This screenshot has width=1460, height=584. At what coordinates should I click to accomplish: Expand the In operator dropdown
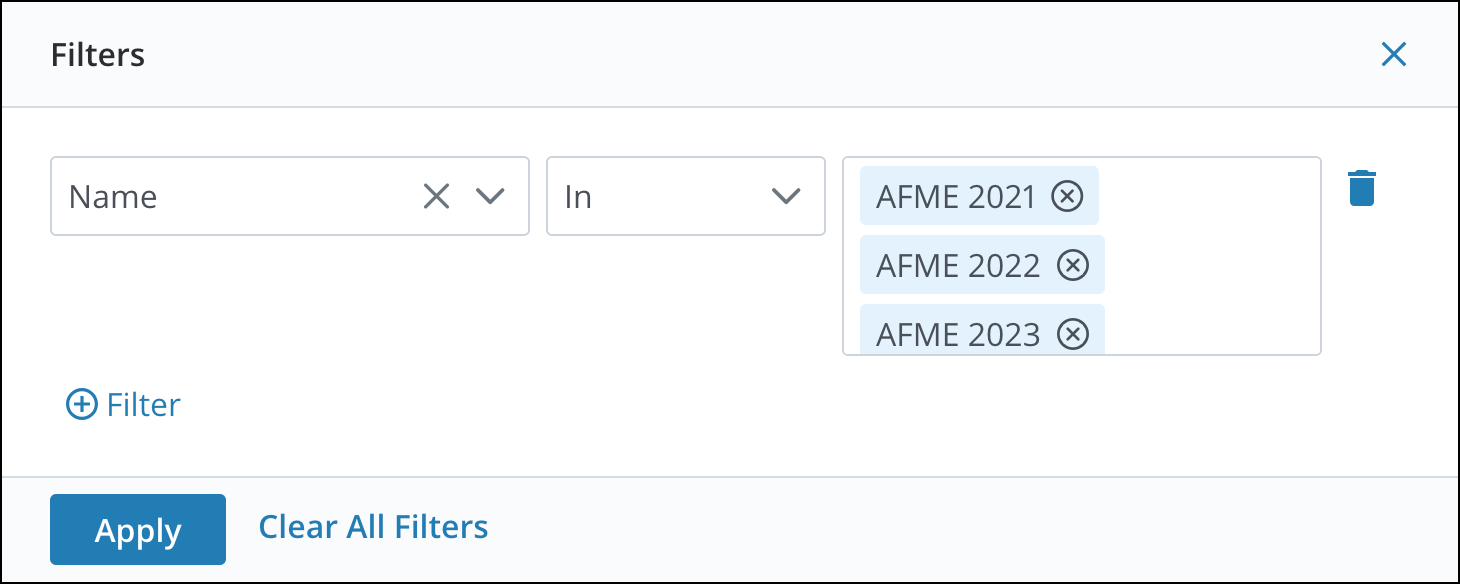786,196
